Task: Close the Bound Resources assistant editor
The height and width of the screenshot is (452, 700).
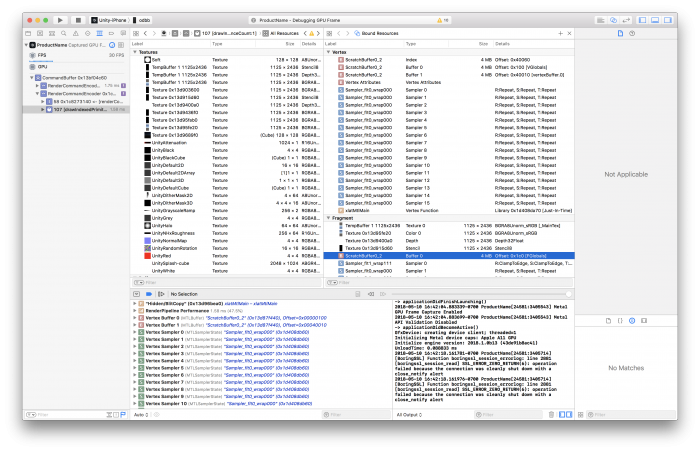Action: click(x=567, y=33)
